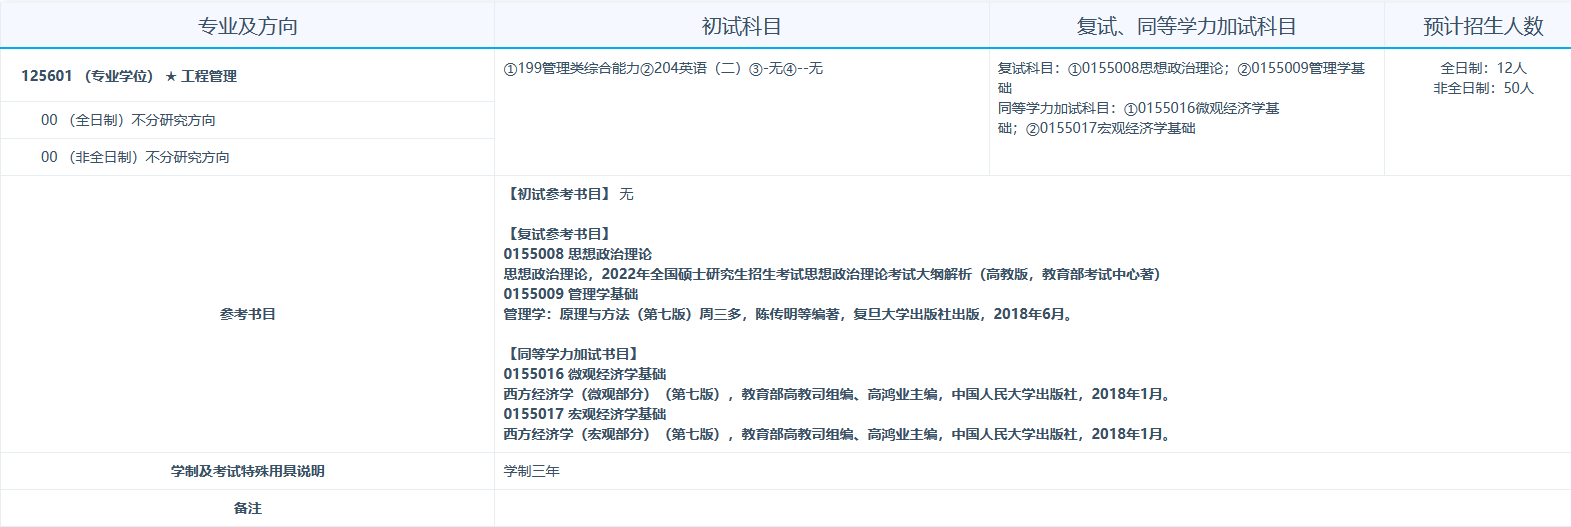Open the 125601 工程管理 major entry
The width and height of the screenshot is (1571, 527).
pyautogui.click(x=129, y=76)
